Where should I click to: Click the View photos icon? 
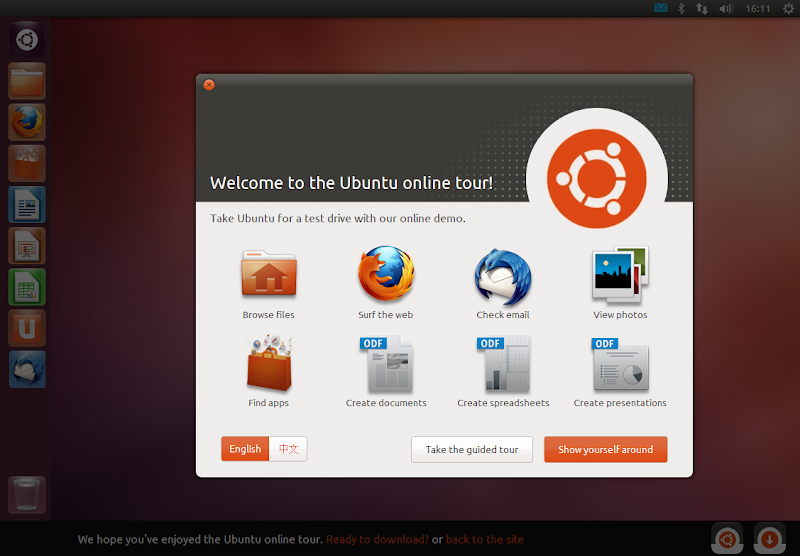click(x=620, y=274)
